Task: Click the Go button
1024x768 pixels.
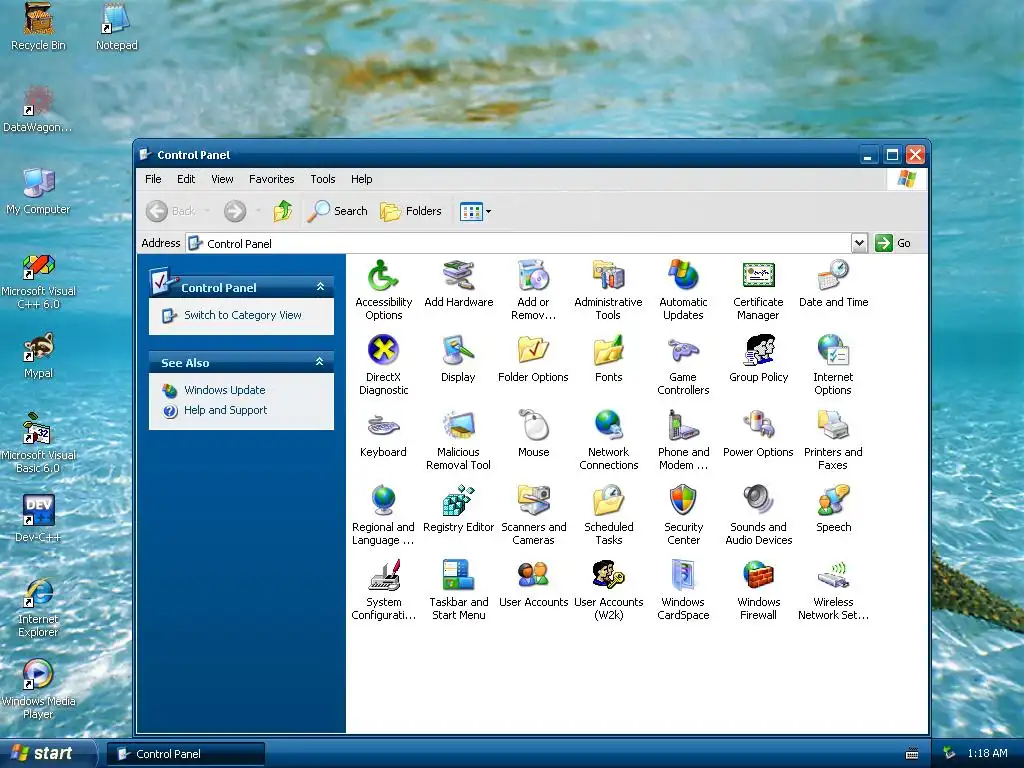Action: click(x=893, y=243)
